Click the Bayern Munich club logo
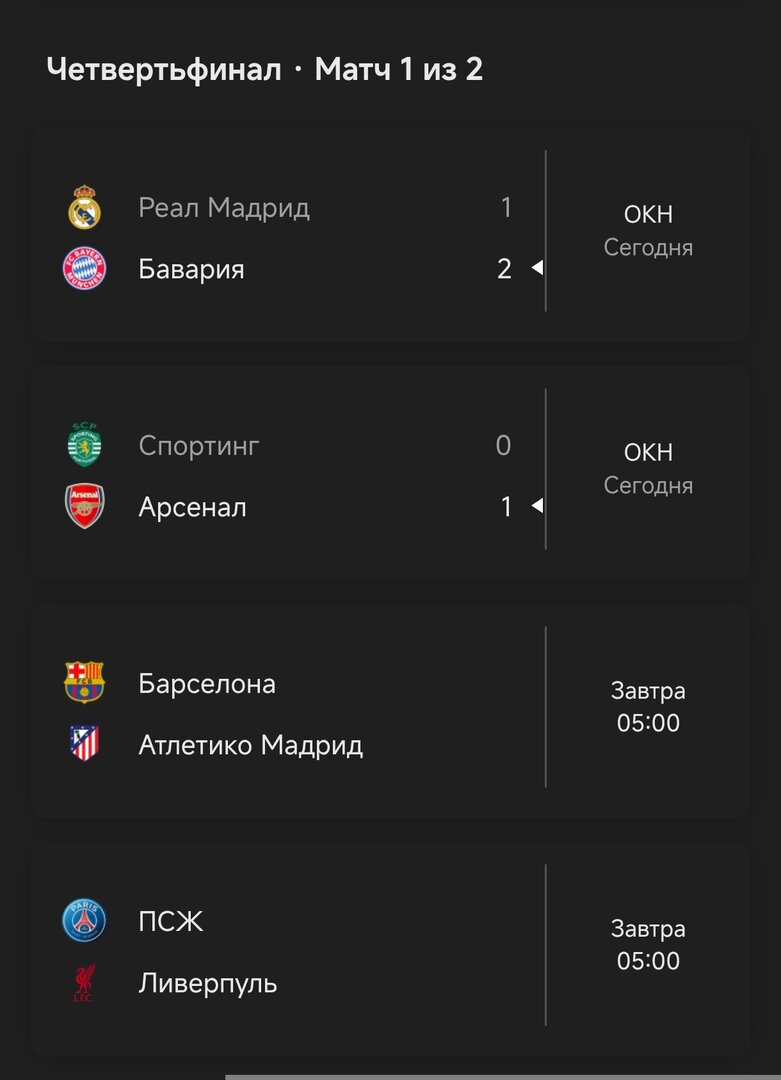Image resolution: width=781 pixels, height=1080 pixels. [x=84, y=269]
